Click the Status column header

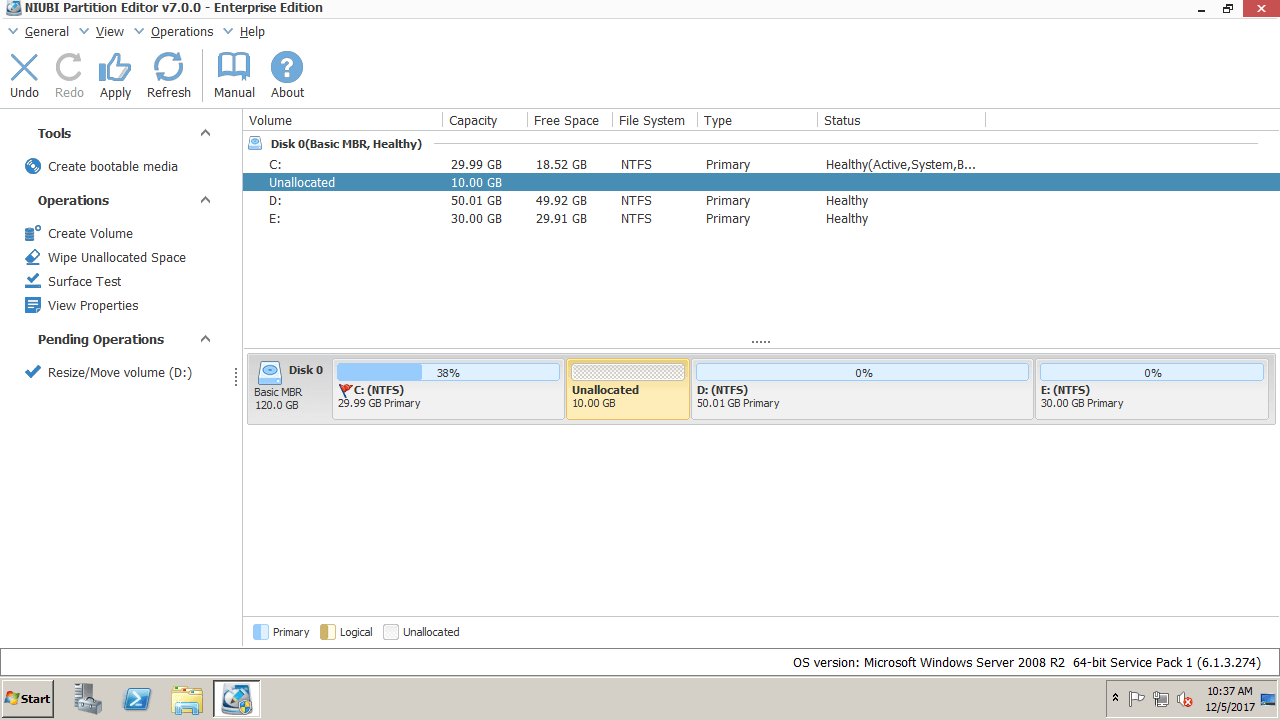click(x=901, y=120)
